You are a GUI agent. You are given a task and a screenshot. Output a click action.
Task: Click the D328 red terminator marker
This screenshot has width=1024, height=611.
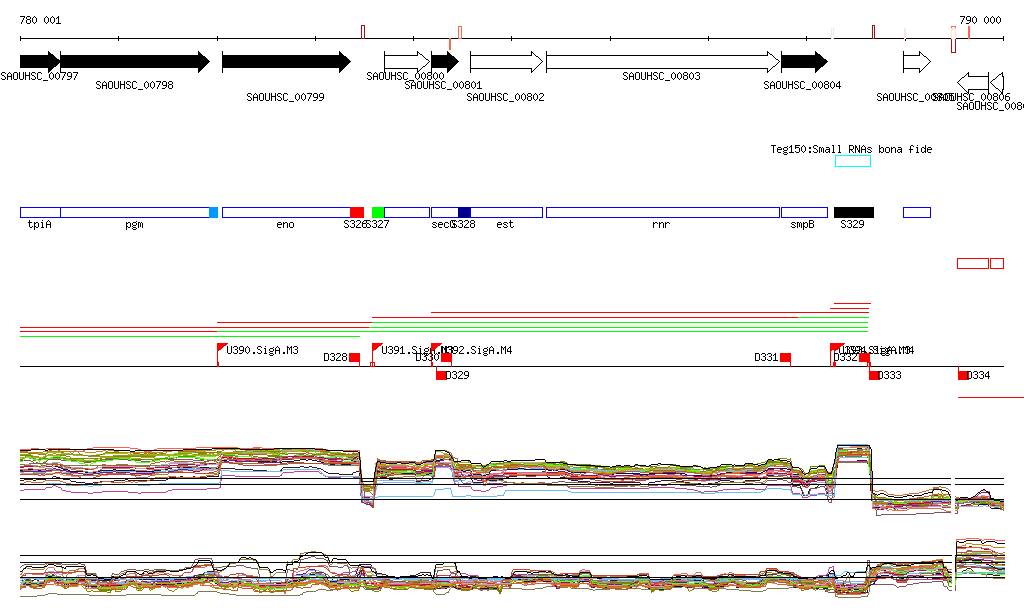click(354, 358)
